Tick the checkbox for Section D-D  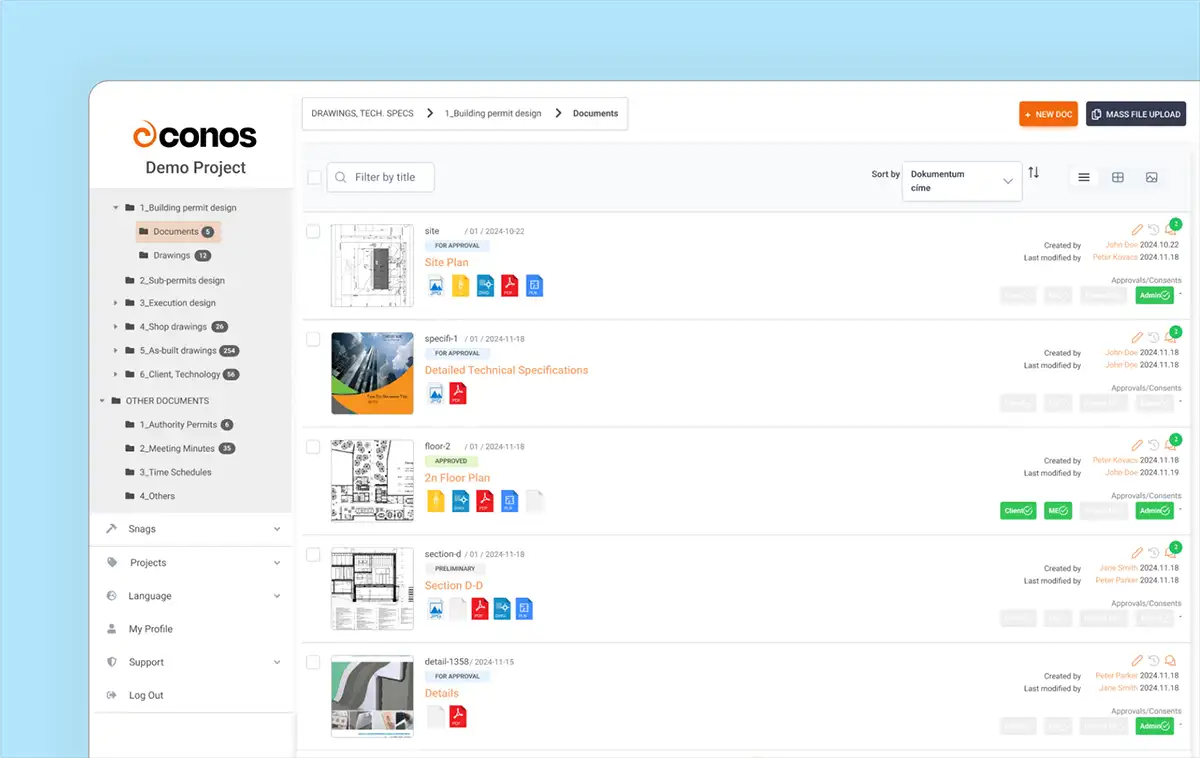[313, 554]
